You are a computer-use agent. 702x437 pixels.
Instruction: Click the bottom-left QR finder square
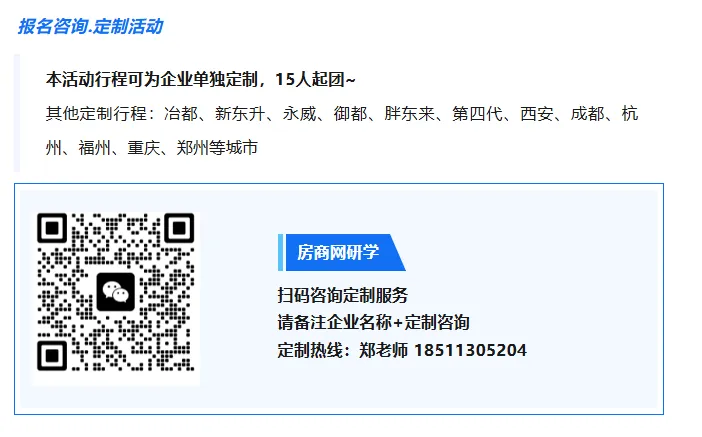52,356
